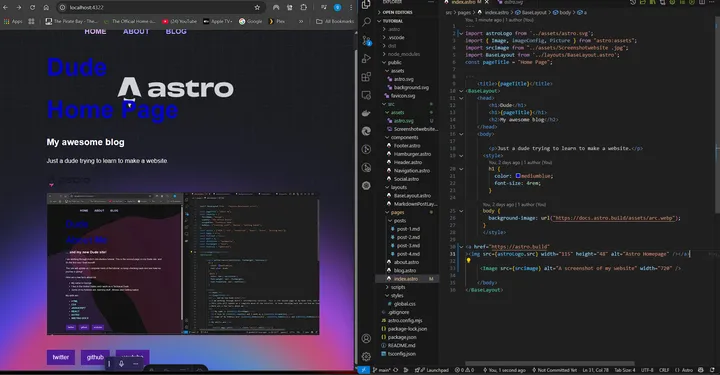This screenshot has width=720, height=375.
Task: Open the Search view in VS Code activity bar
Action: (x=366, y=22)
